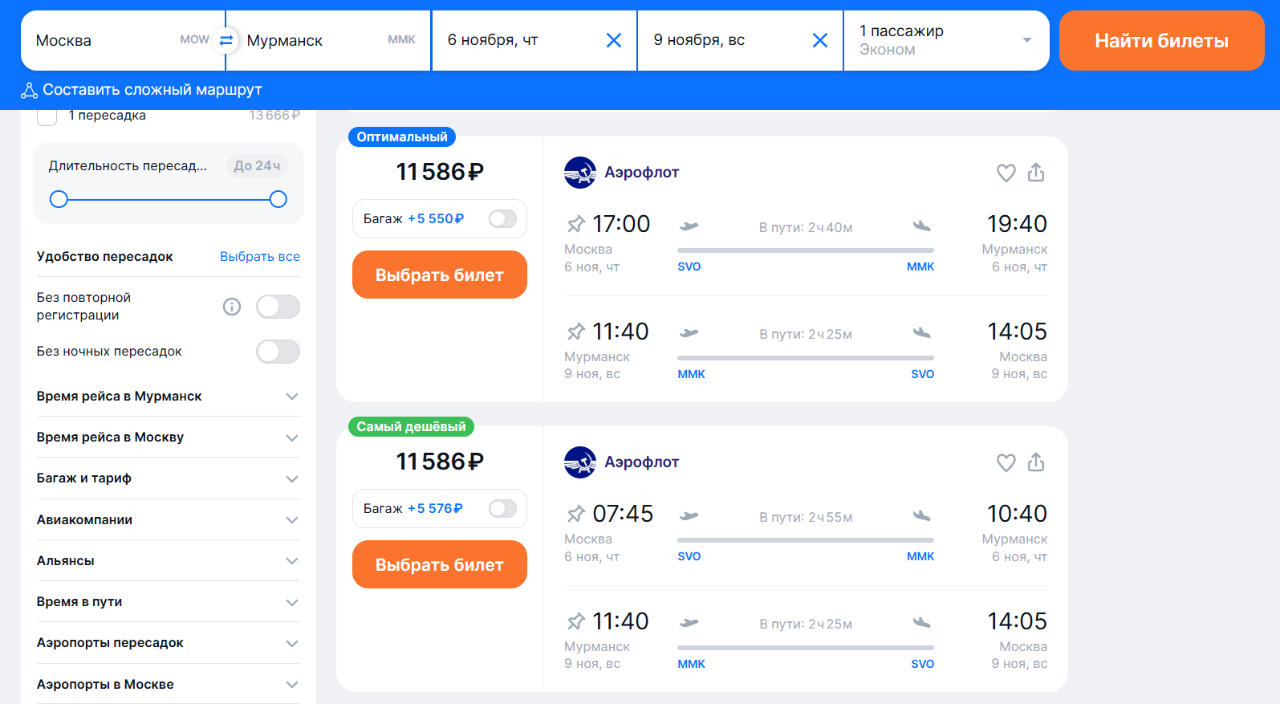The image size is (1280, 704).
Task: Enable Без повторной регистрации toggle
Action: [278, 307]
